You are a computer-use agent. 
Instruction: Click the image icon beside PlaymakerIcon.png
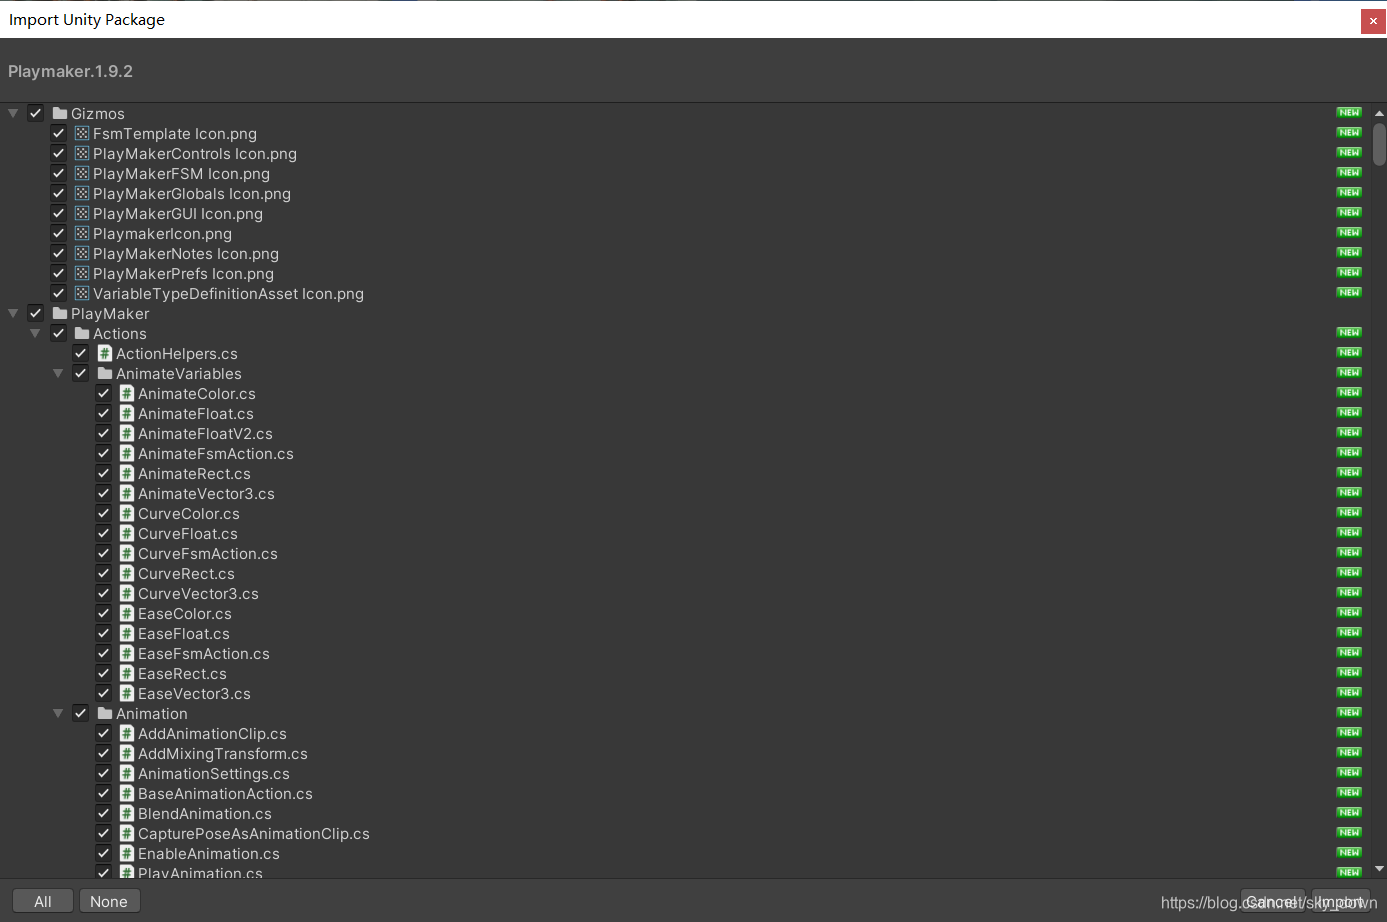point(82,233)
